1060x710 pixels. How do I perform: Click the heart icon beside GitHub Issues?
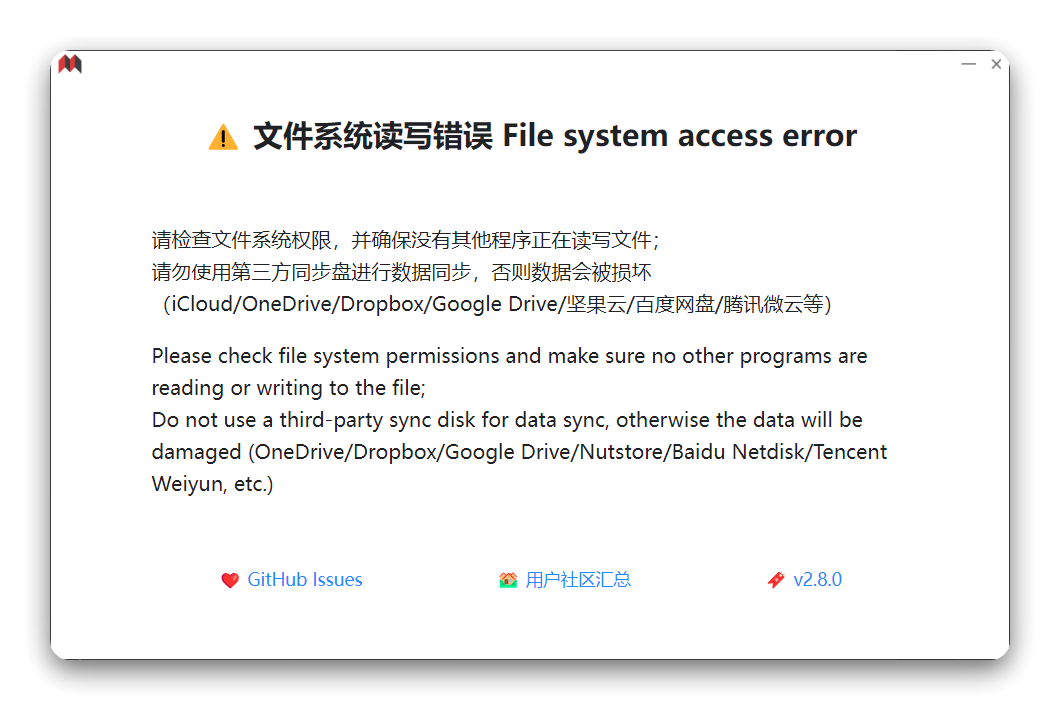(x=229, y=579)
